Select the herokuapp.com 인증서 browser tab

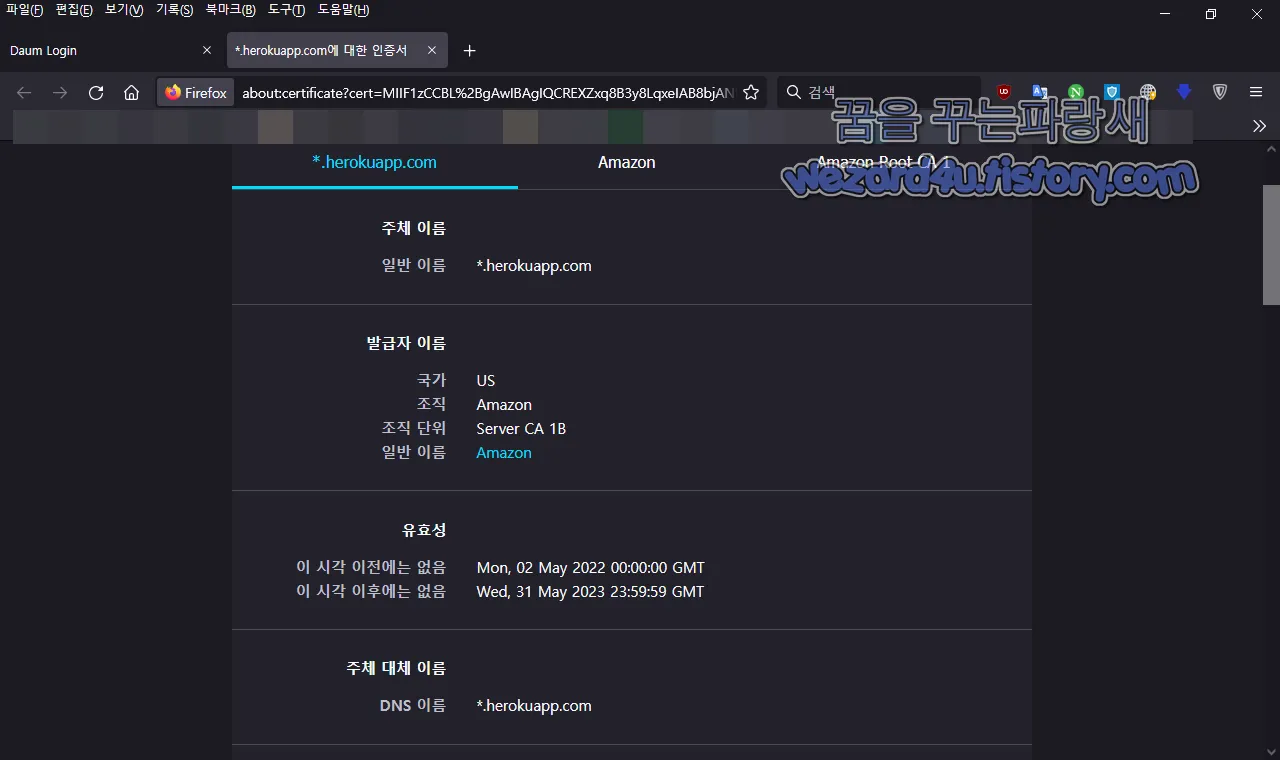pyautogui.click(x=337, y=50)
